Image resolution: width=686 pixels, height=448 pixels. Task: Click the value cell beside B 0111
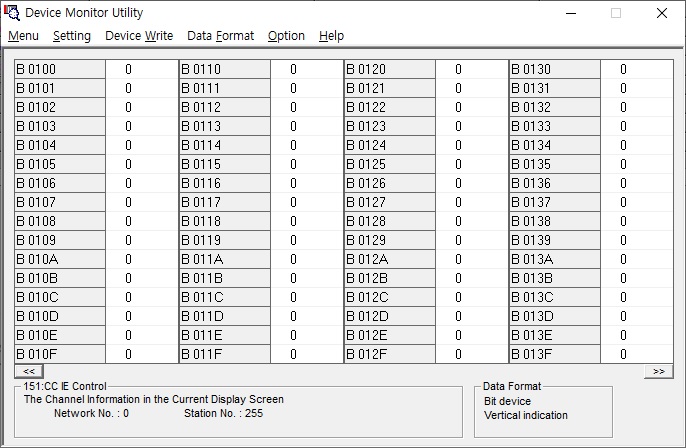click(307, 88)
